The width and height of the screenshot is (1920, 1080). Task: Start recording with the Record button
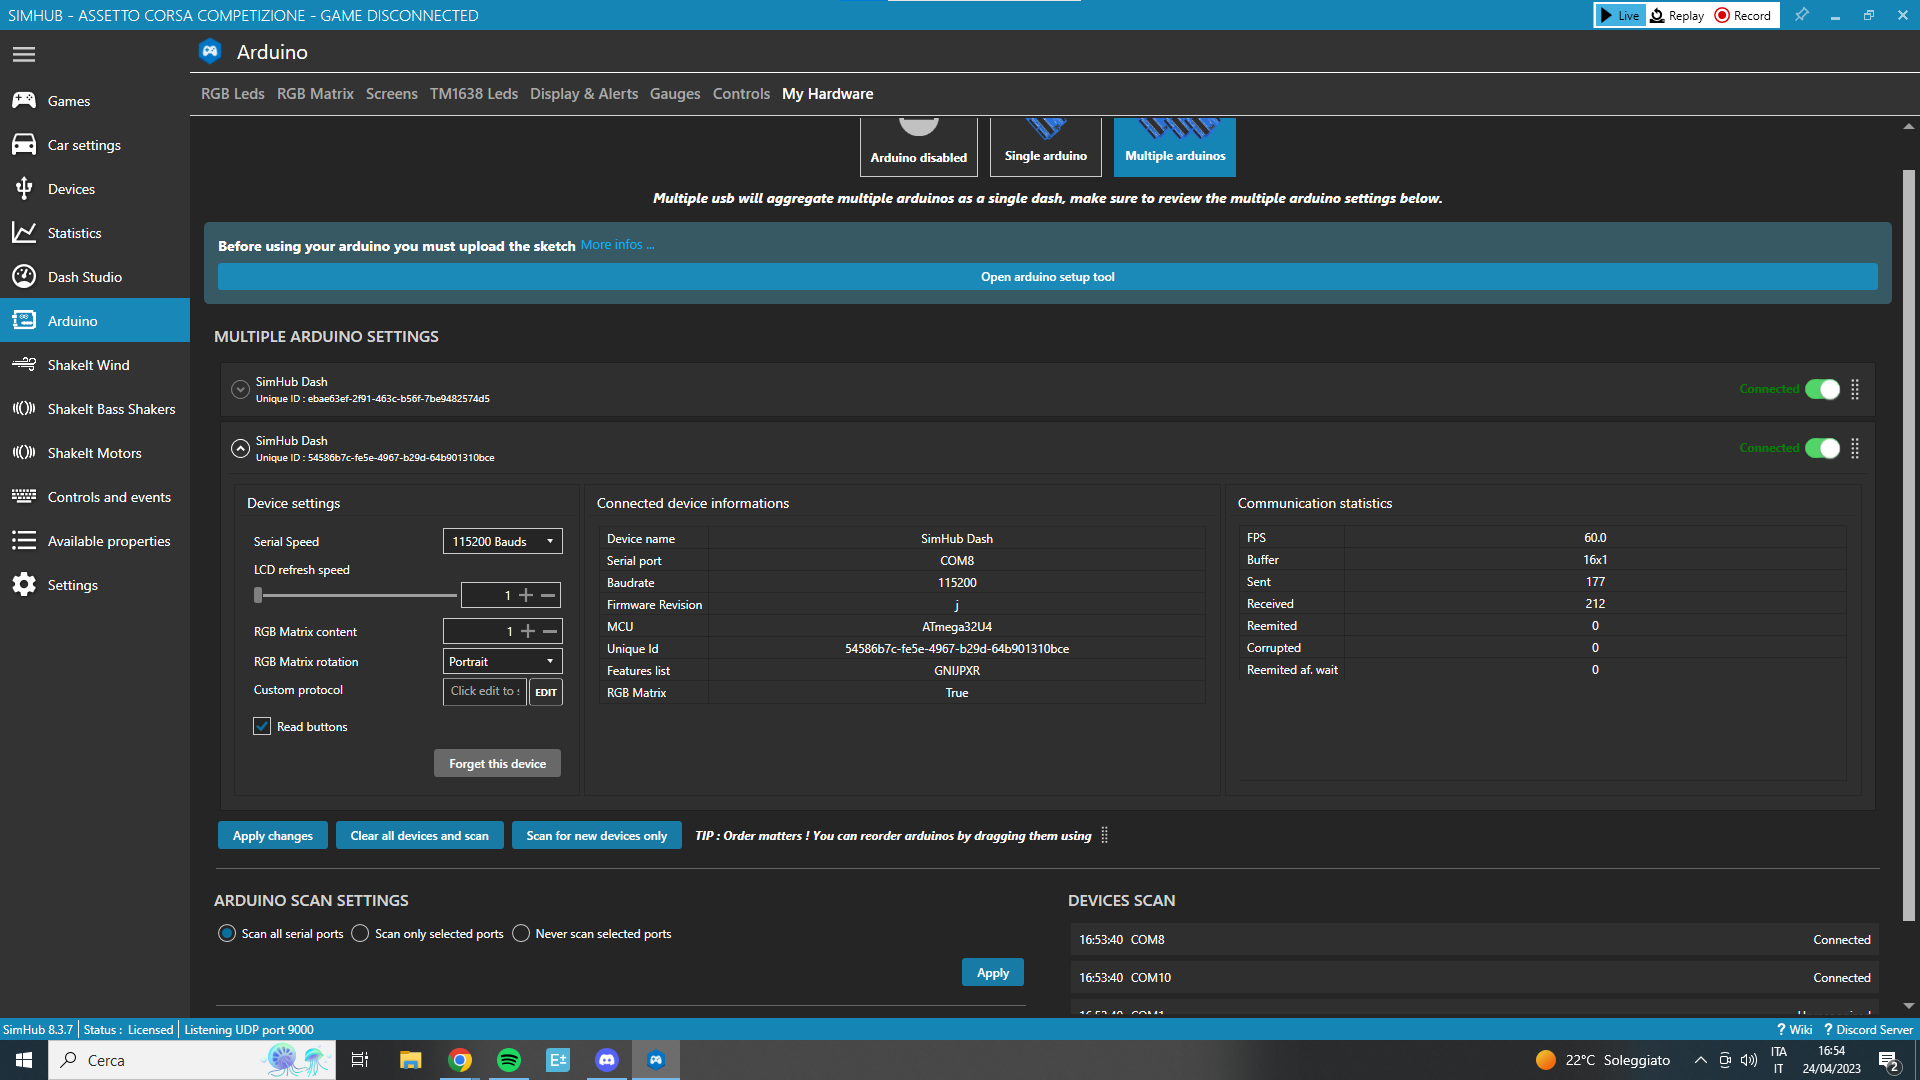point(1743,15)
